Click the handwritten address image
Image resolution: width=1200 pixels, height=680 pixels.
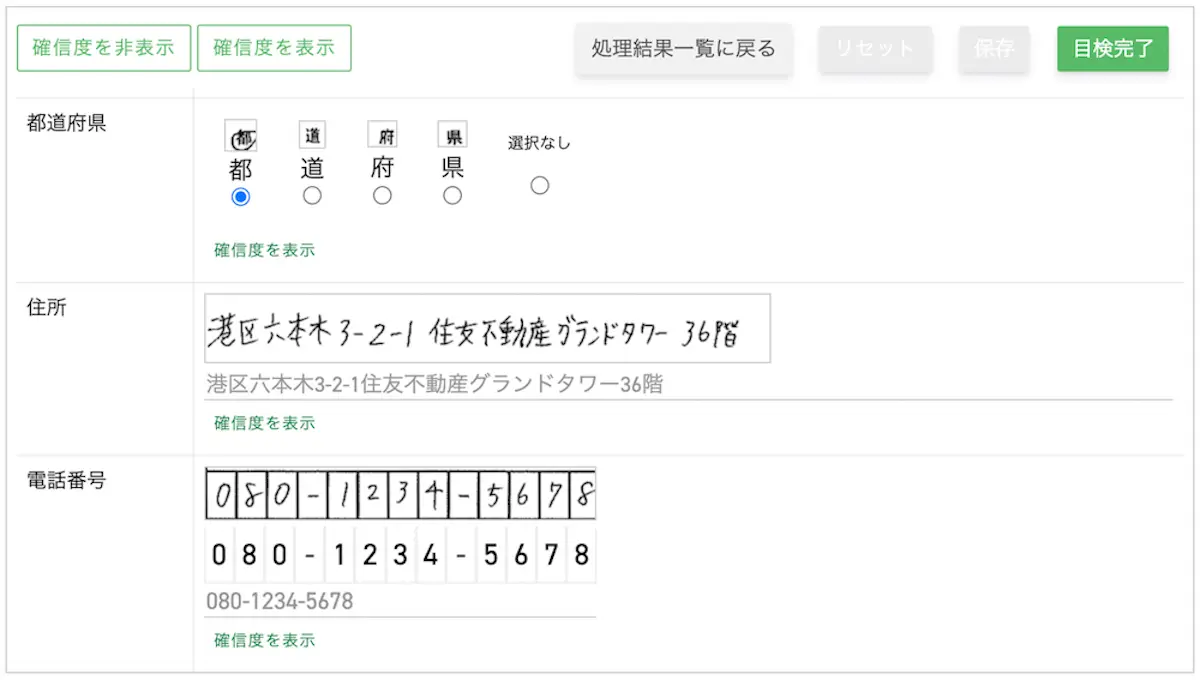487,328
